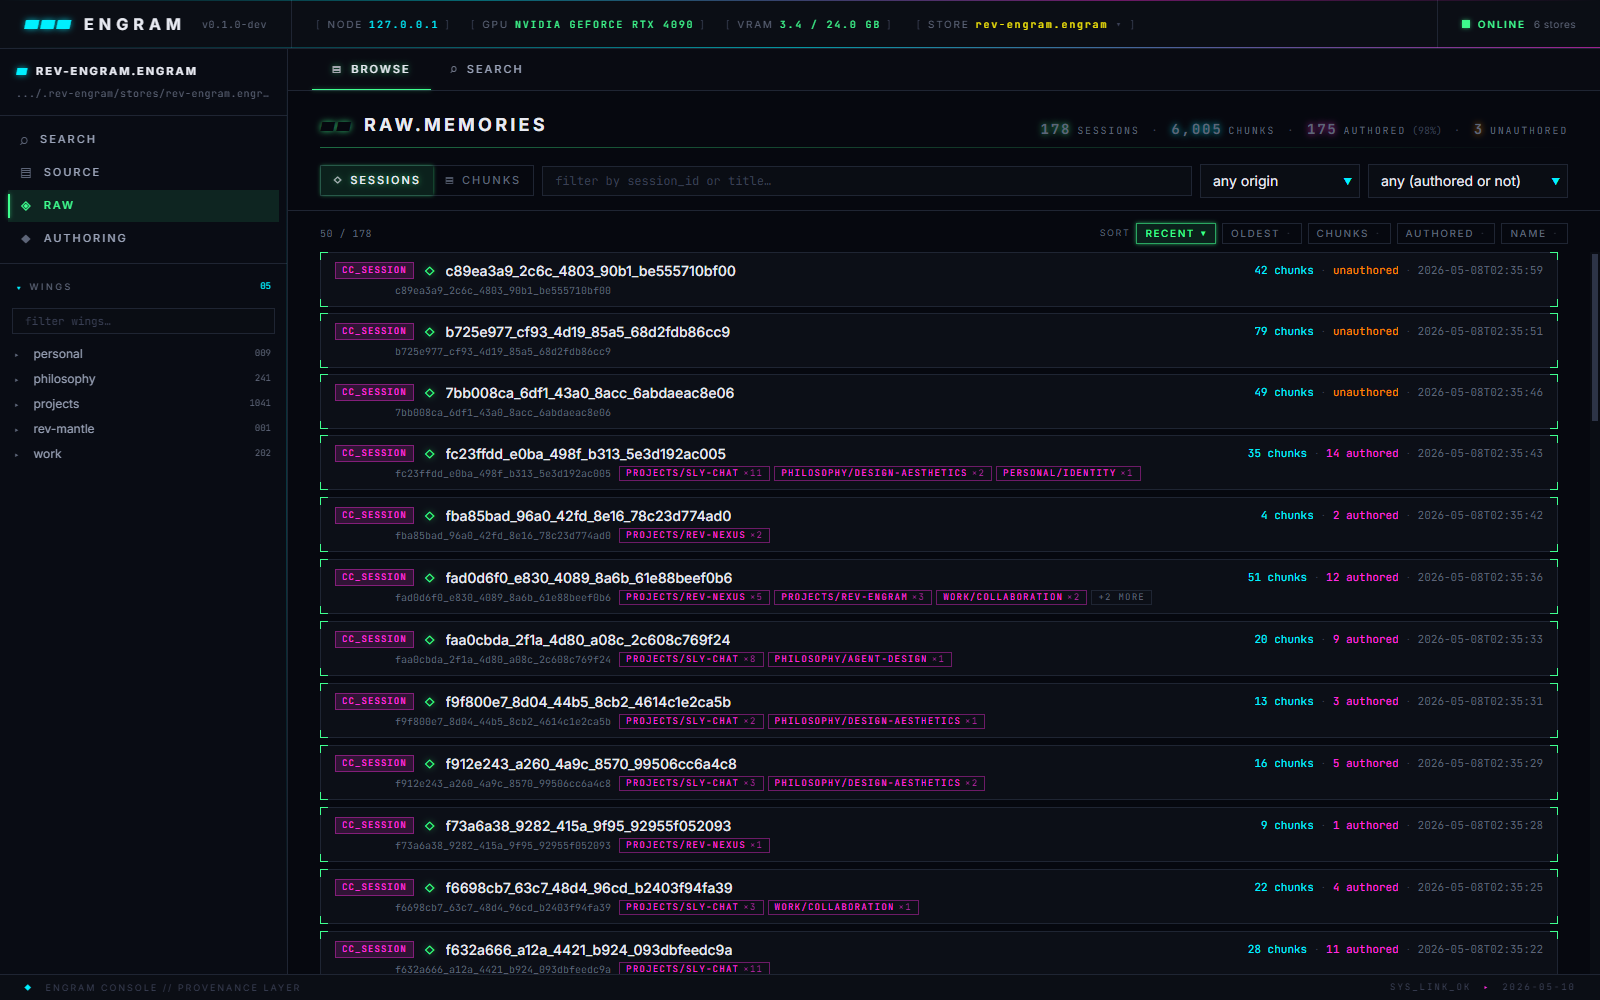Click the '+2 MORE' tags button

coord(1121,597)
